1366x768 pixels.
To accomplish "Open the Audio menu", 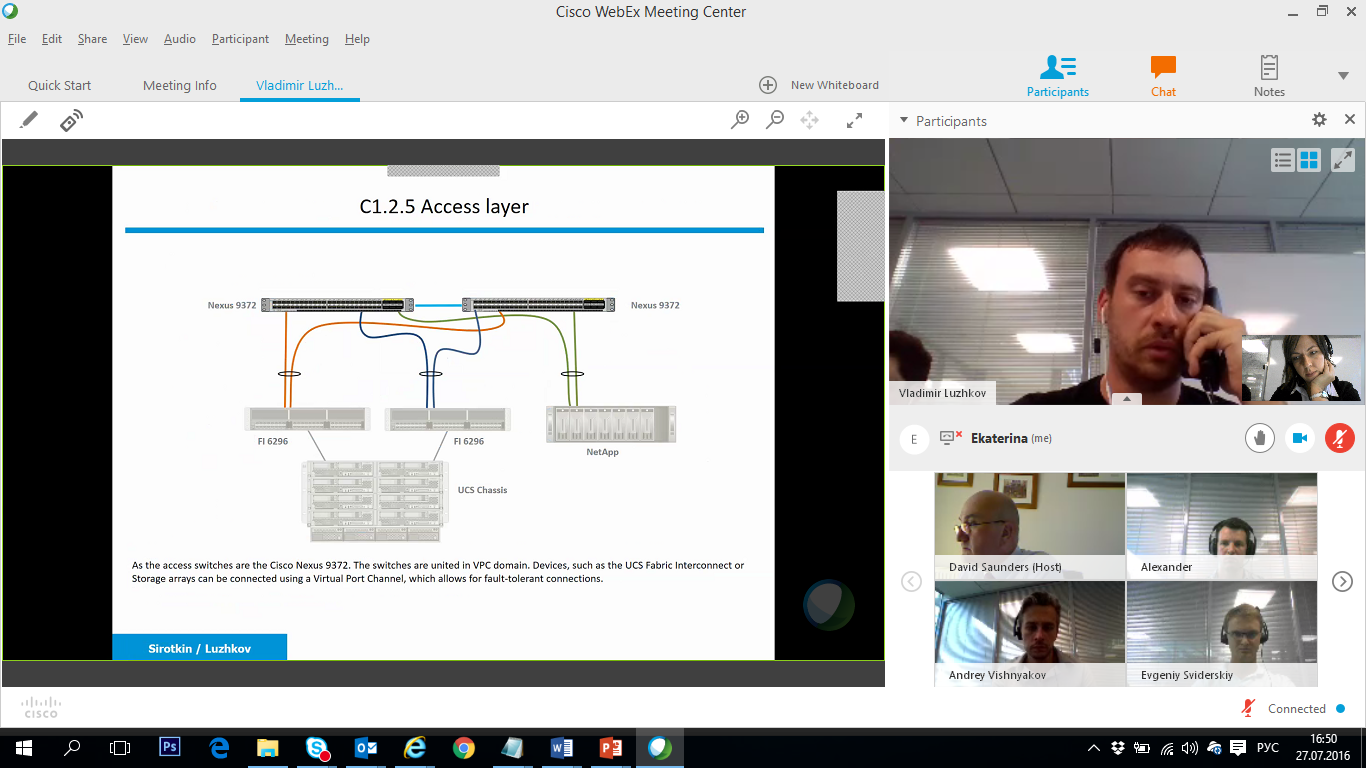I will 180,39.
